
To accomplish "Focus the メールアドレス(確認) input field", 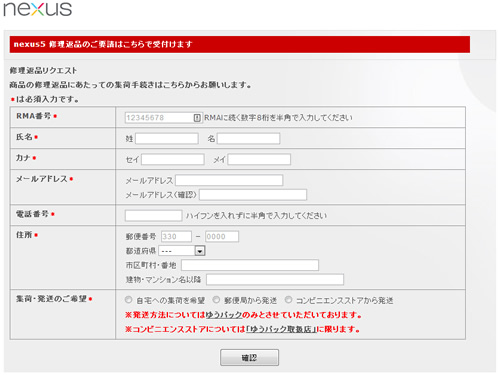I will click(253, 195).
